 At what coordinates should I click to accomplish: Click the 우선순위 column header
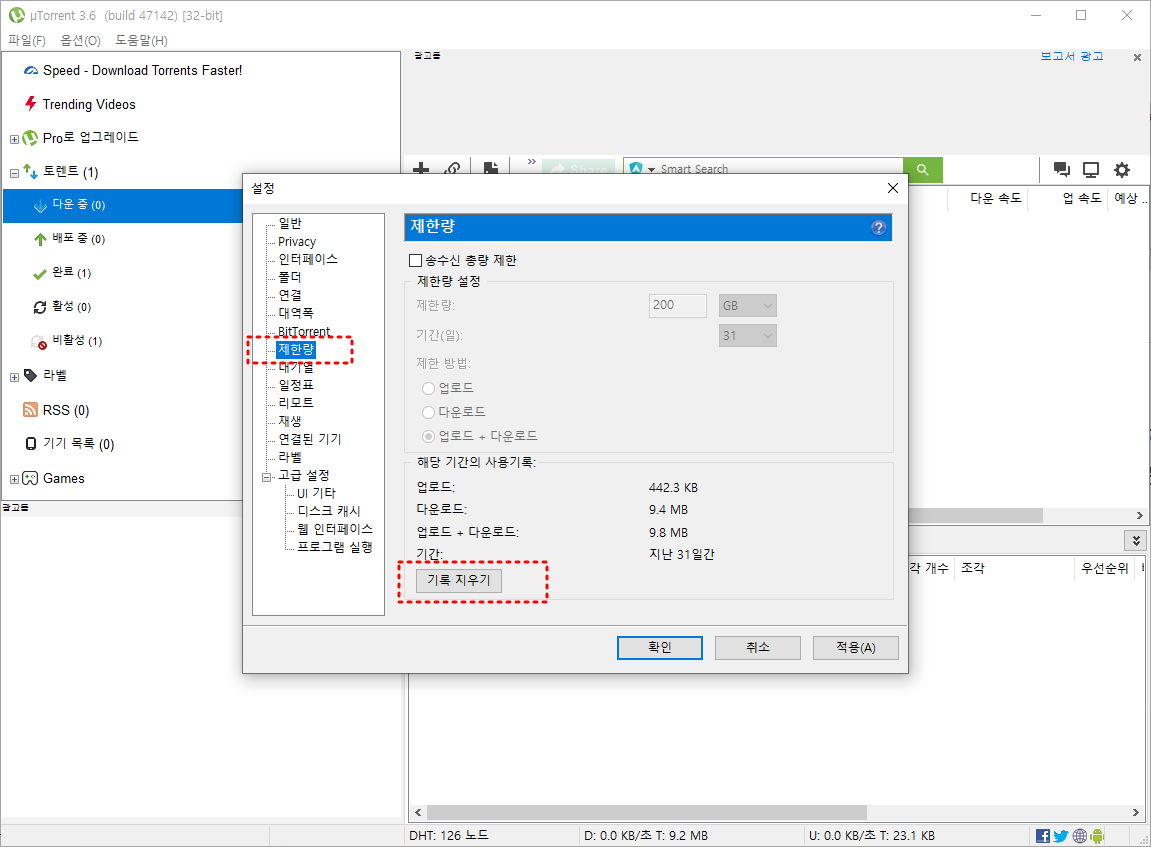click(1105, 568)
